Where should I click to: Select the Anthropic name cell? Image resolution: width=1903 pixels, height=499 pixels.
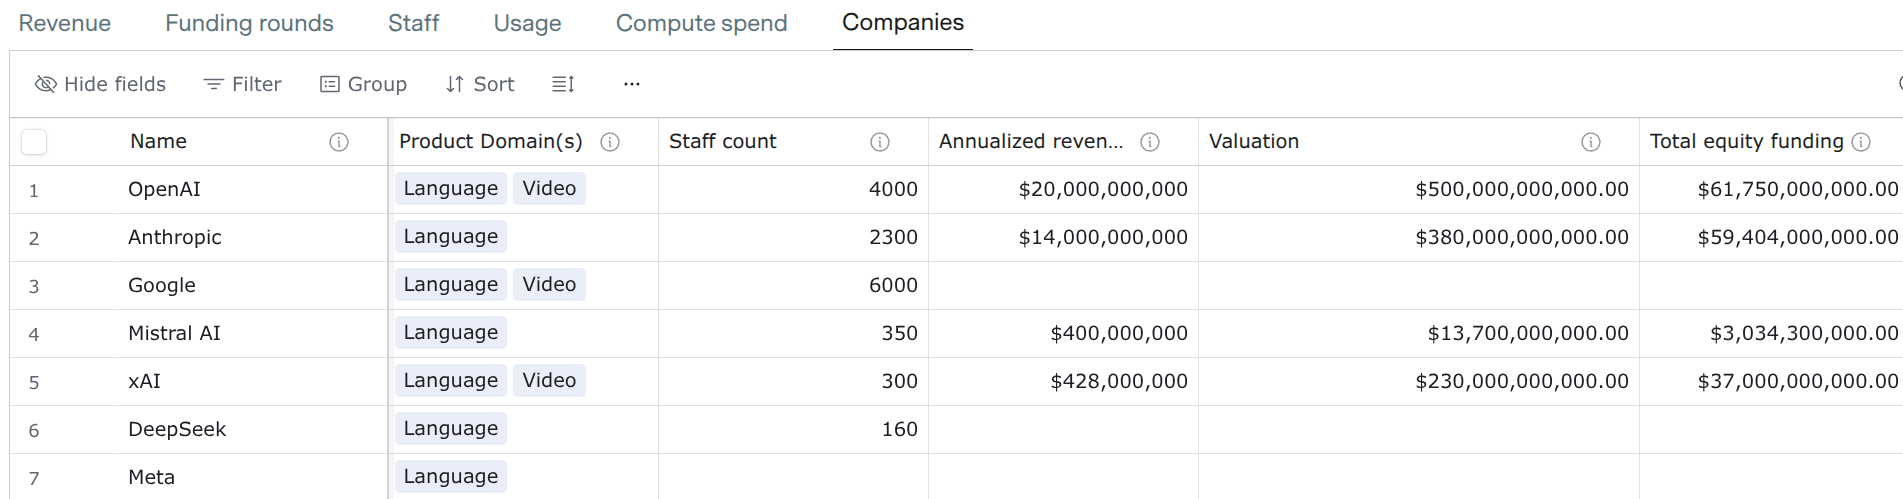click(175, 237)
